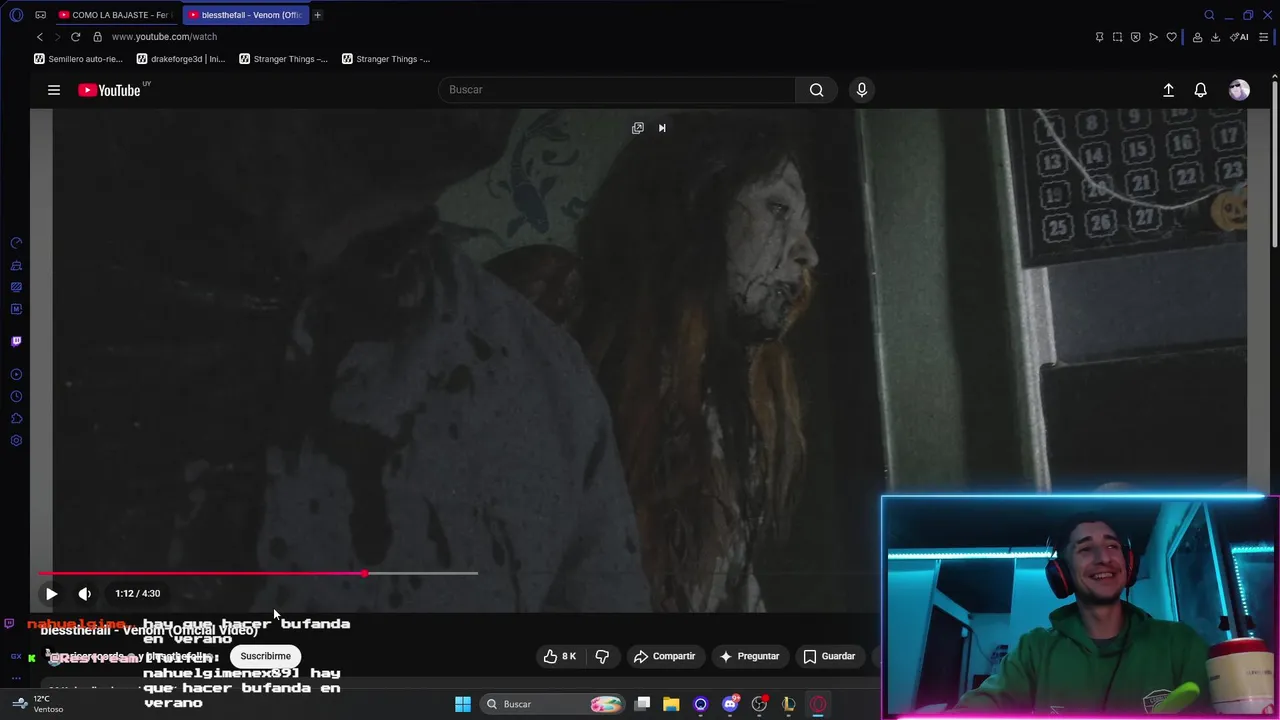Open first Stranger Things bookmark
This screenshot has height=720, width=1280.
pos(284,59)
